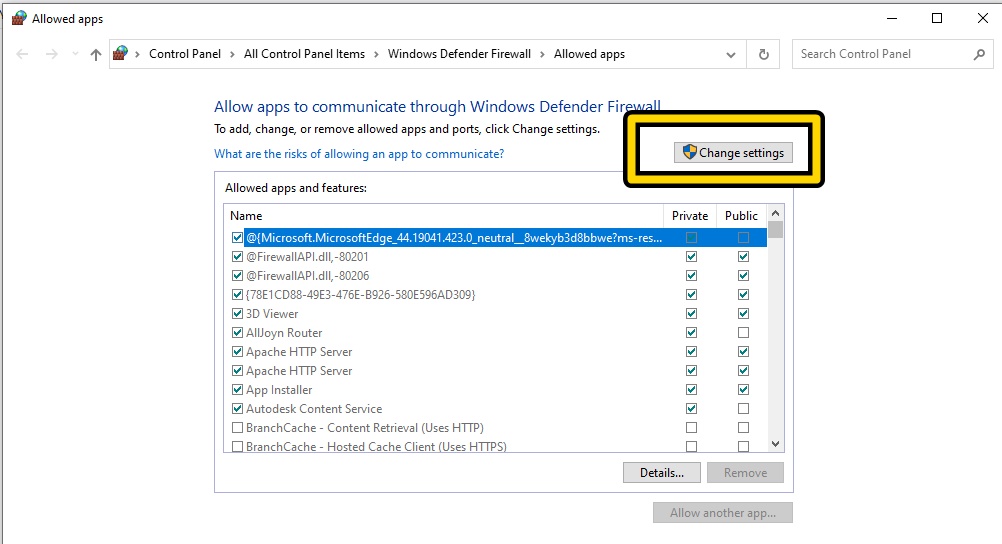The image size is (1002, 544).
Task: Click the firewall icon in address bar
Action: (120, 54)
